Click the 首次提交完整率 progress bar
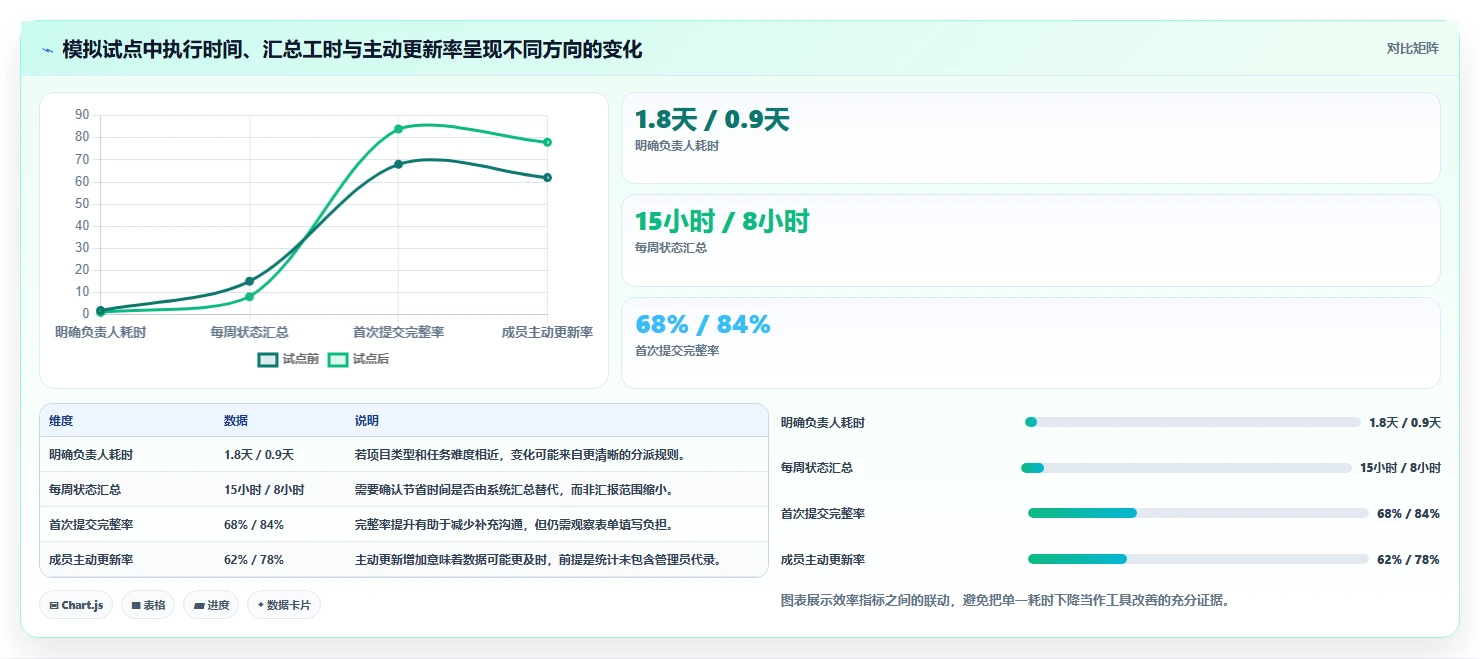1480x659 pixels. pos(1198,513)
